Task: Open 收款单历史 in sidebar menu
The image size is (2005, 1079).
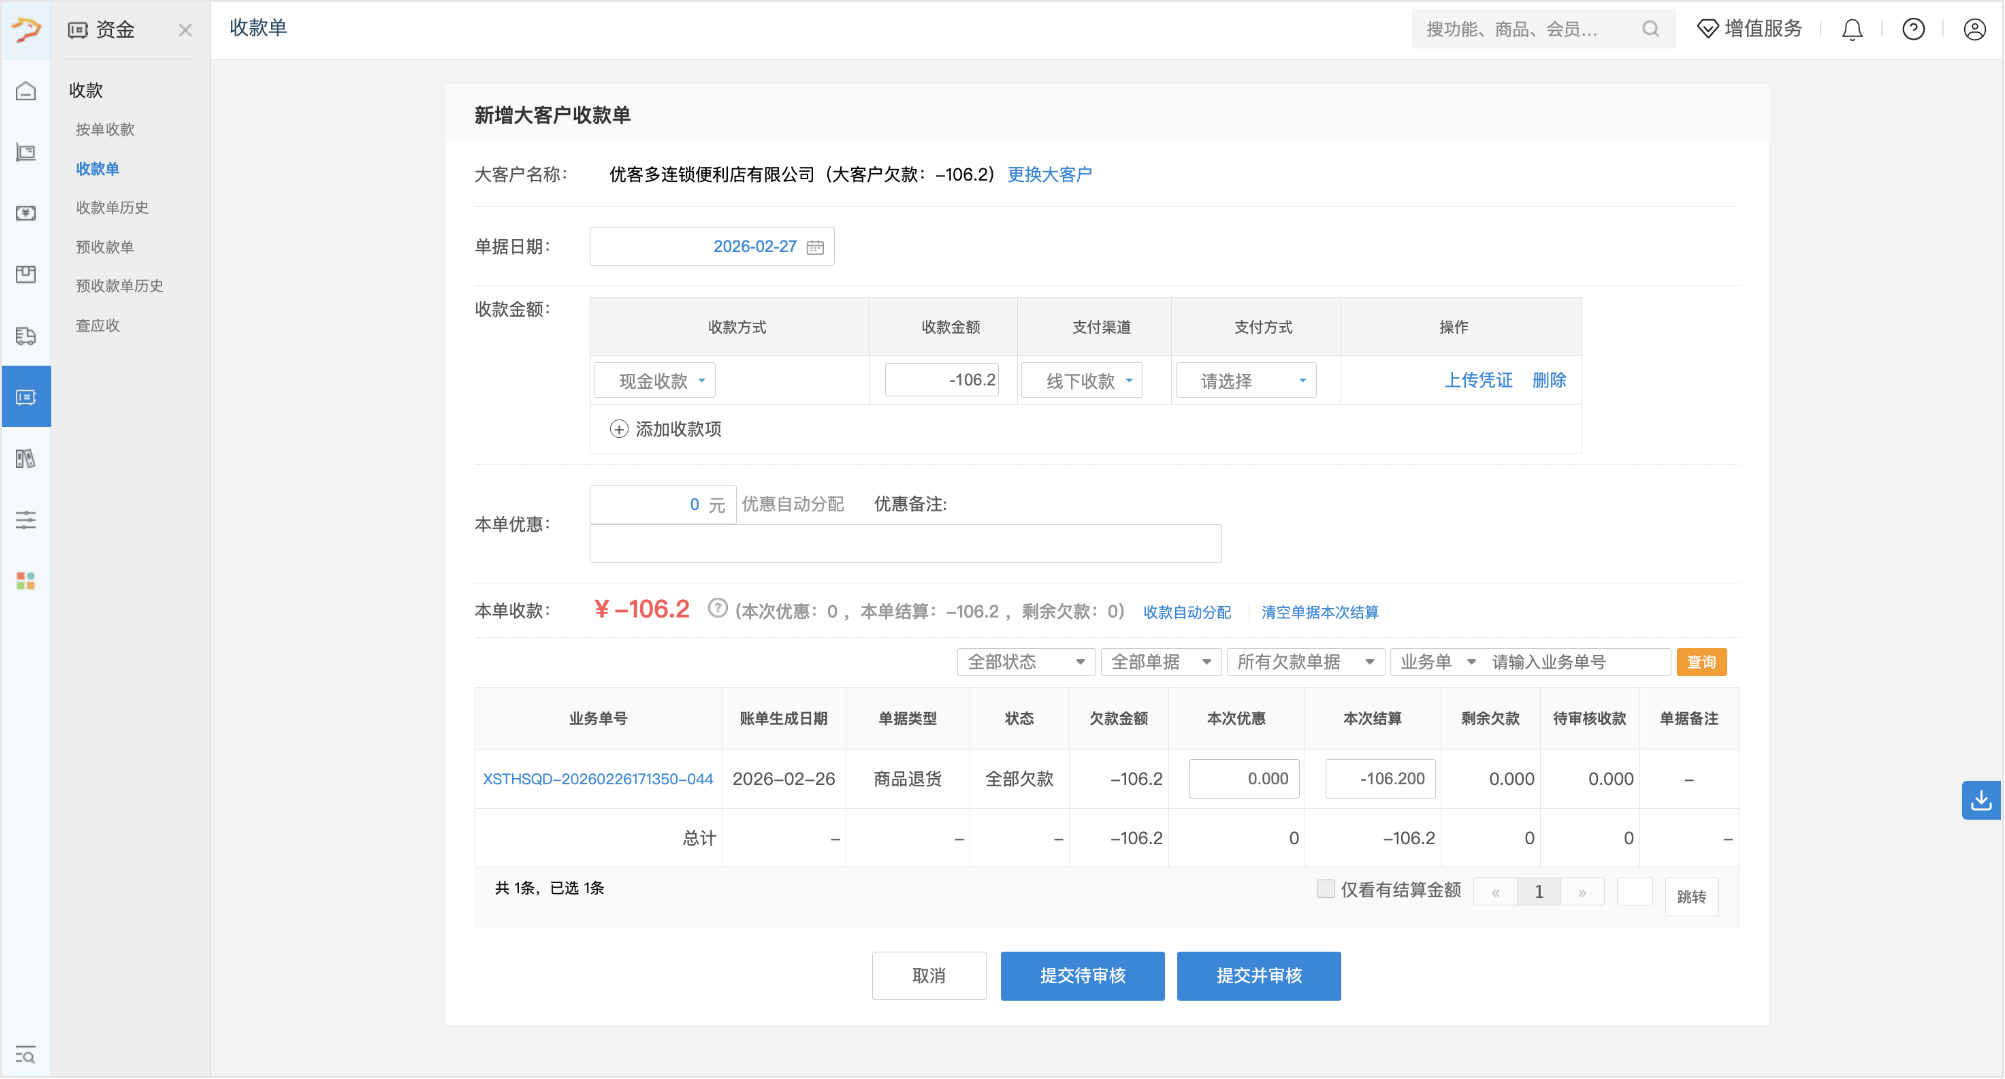Action: pos(112,208)
